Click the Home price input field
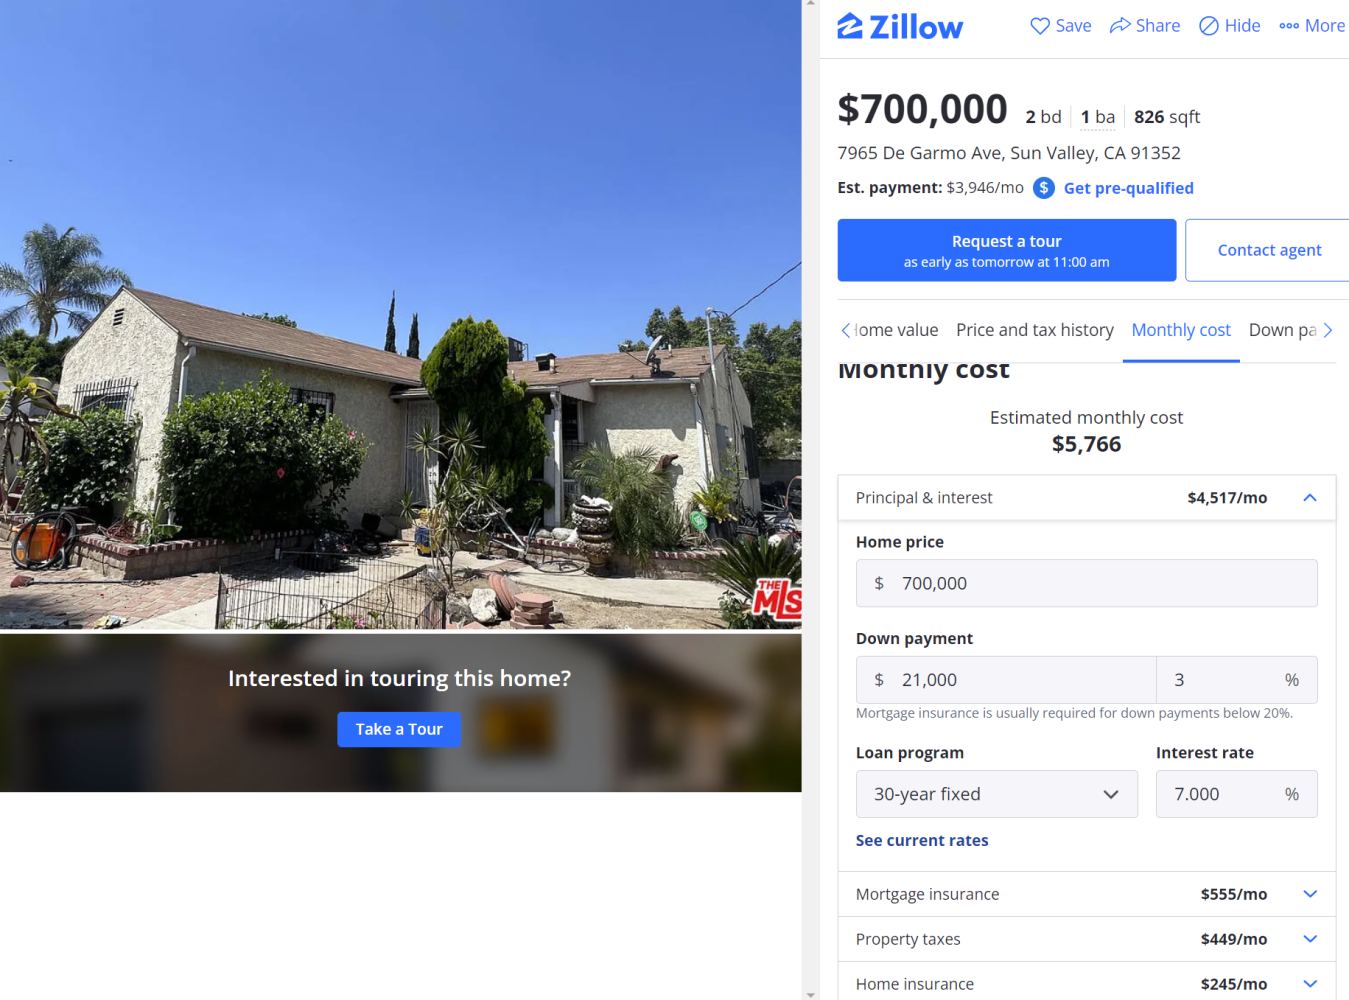 (1087, 583)
